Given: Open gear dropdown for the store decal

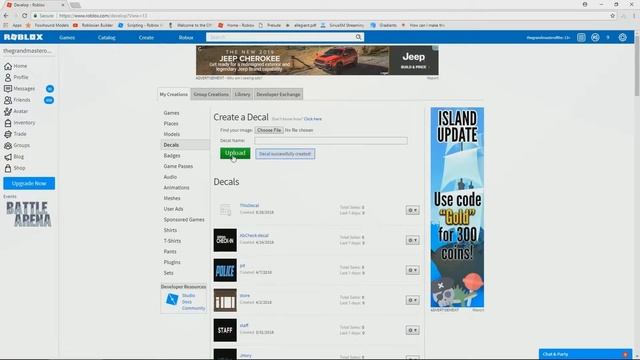Looking at the screenshot, I should click(x=412, y=300).
